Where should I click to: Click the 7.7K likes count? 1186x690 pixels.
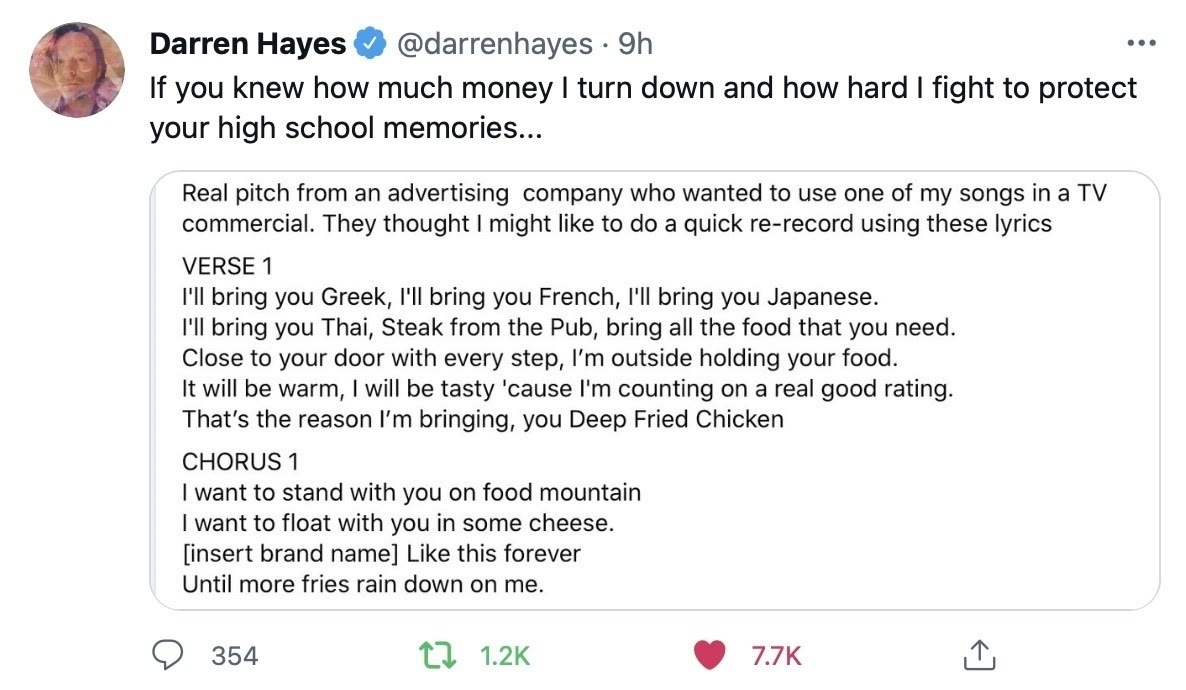(x=775, y=655)
